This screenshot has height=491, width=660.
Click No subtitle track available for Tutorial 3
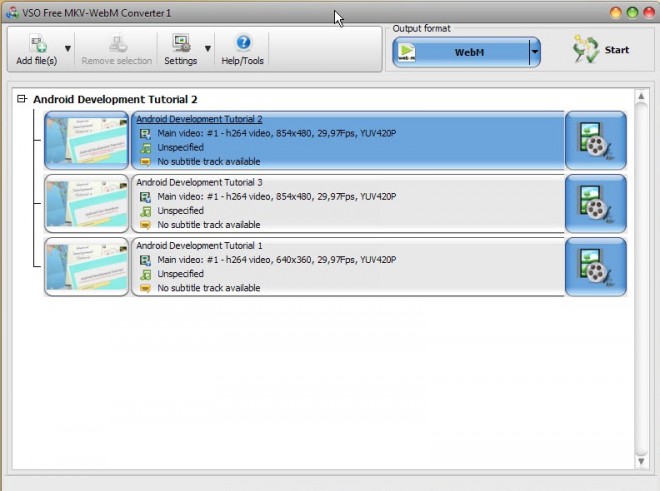(x=209, y=225)
